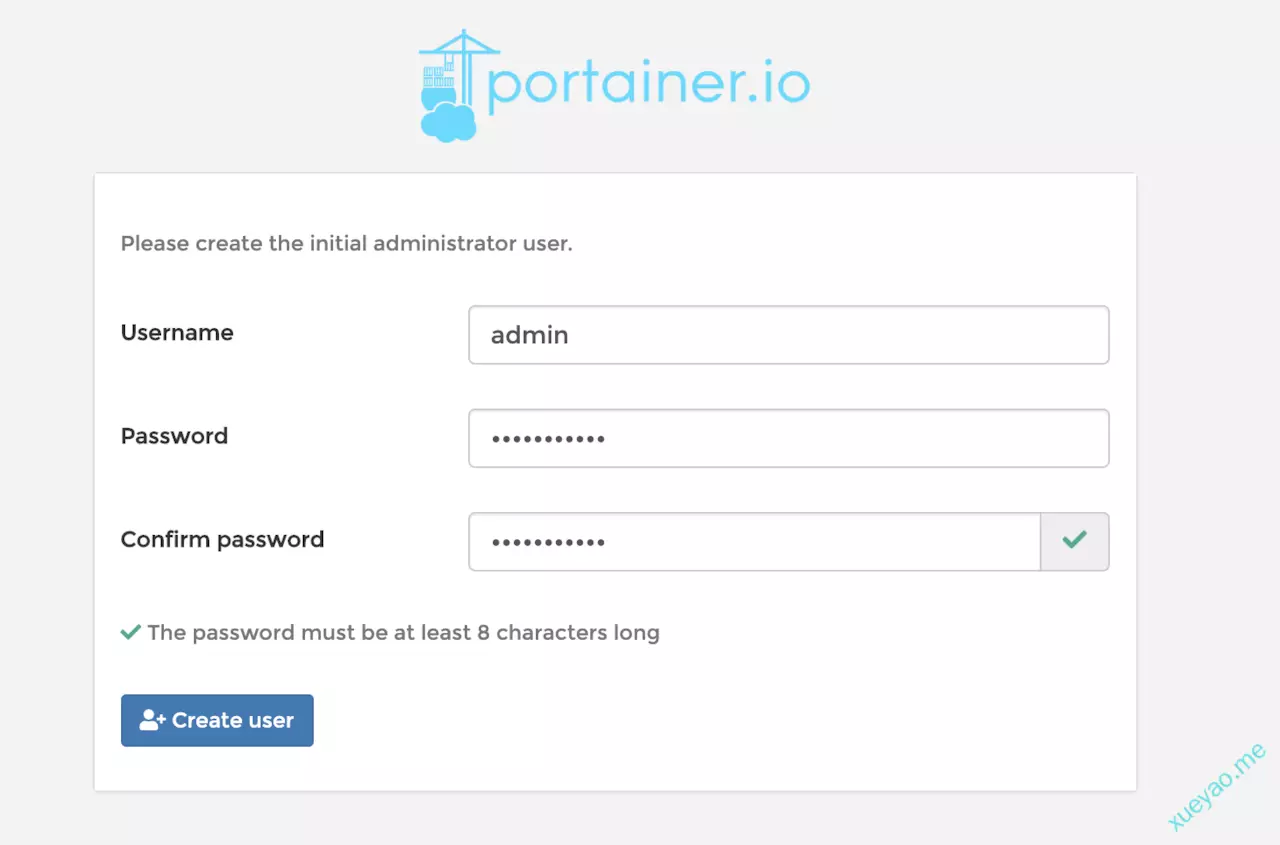Image resolution: width=1280 pixels, height=845 pixels.
Task: Click the xueyao.me watermark text
Action: pyautogui.click(x=1217, y=787)
